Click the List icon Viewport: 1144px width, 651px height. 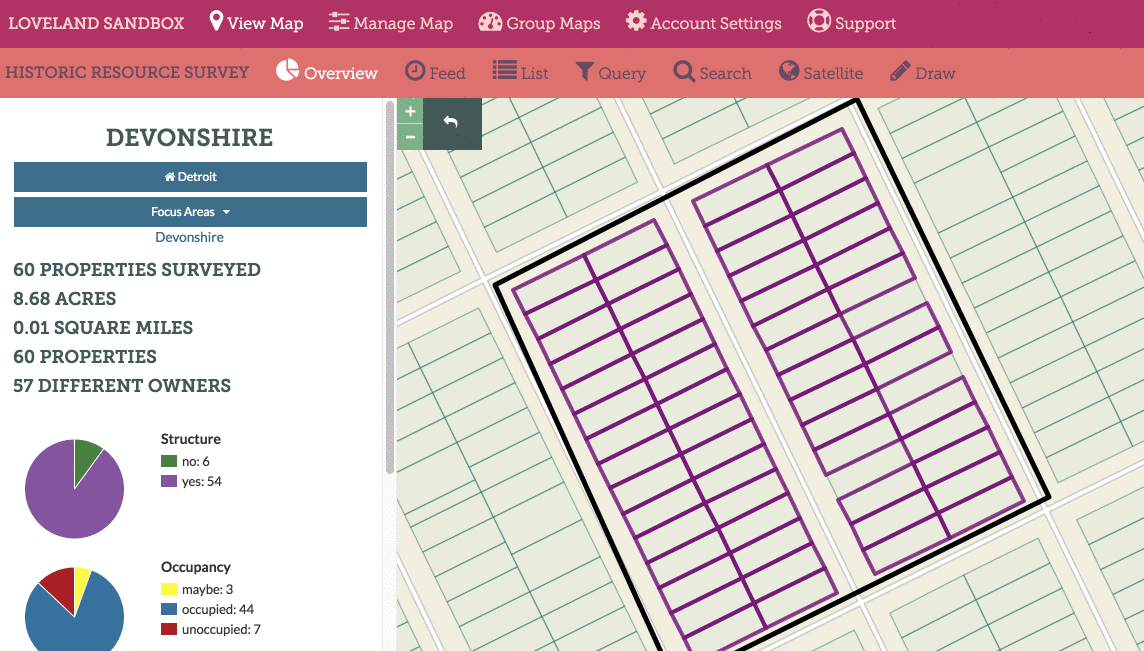point(505,70)
